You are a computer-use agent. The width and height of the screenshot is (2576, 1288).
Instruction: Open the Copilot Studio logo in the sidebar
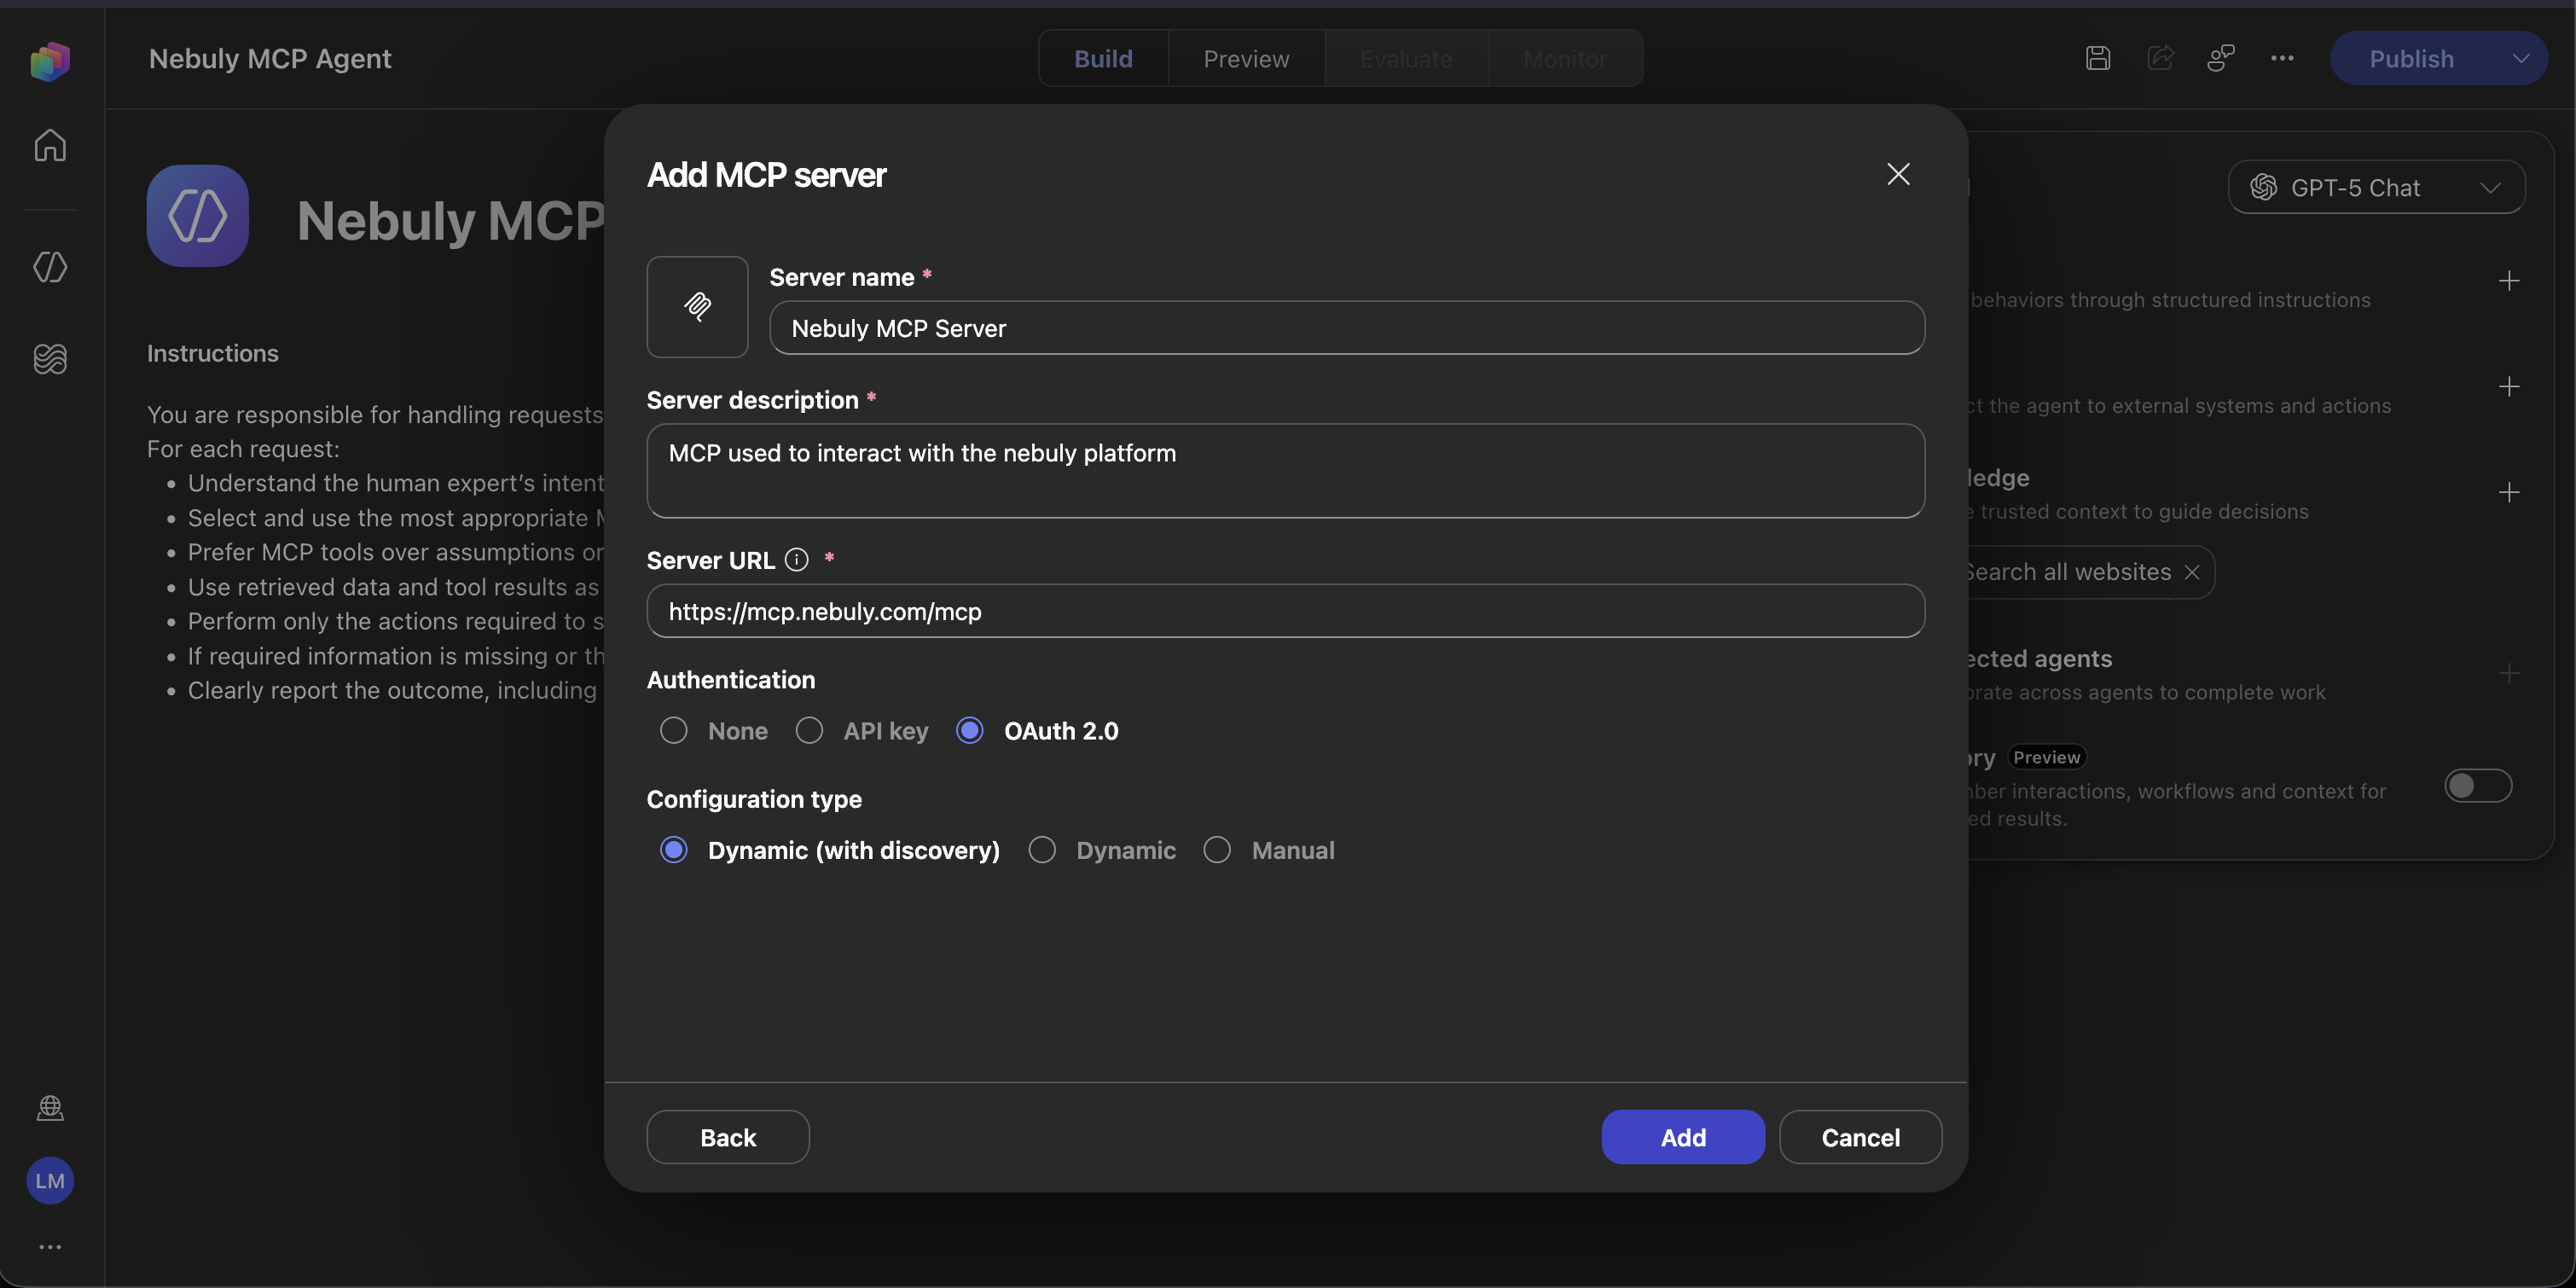(50, 61)
